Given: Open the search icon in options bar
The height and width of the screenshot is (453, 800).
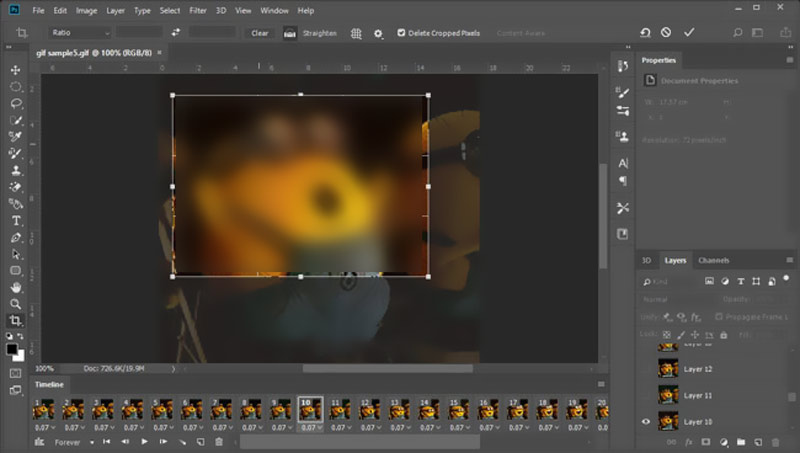Looking at the screenshot, I should pyautogui.click(x=737, y=33).
